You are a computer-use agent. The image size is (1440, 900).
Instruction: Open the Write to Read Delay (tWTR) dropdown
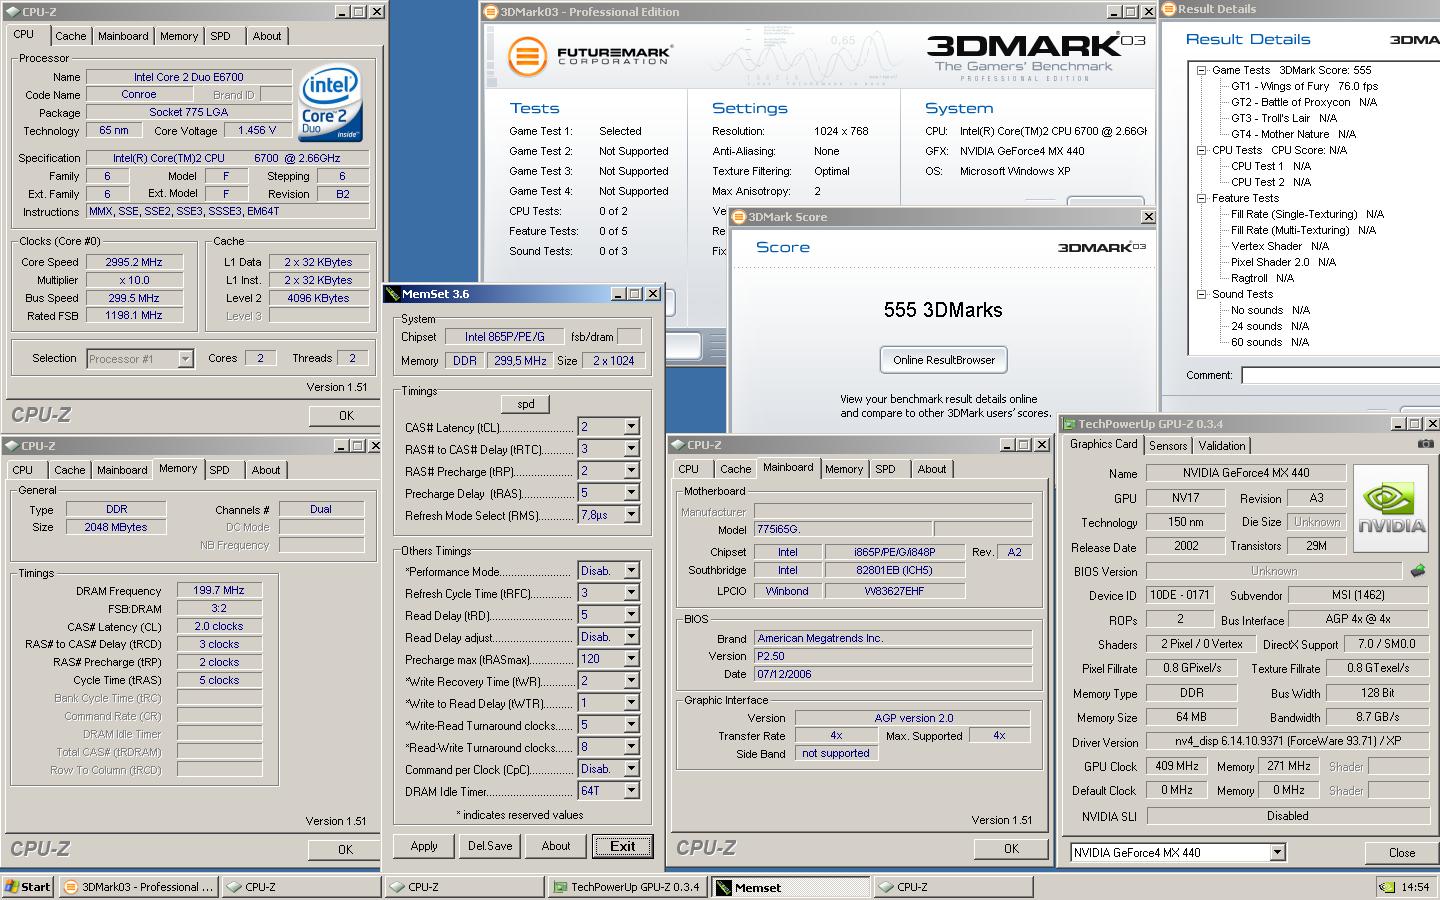pos(631,703)
